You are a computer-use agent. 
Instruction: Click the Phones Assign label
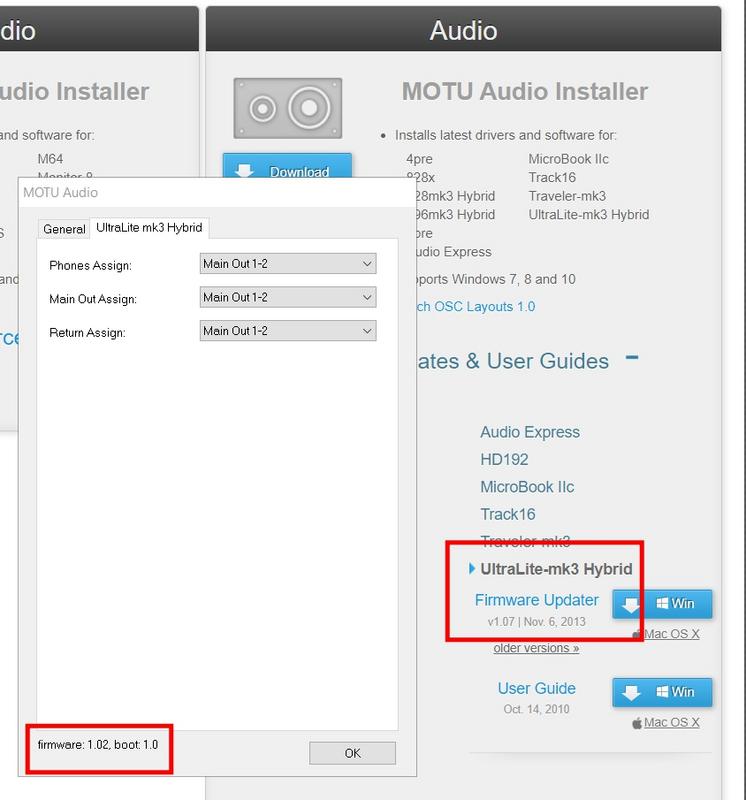click(x=90, y=265)
